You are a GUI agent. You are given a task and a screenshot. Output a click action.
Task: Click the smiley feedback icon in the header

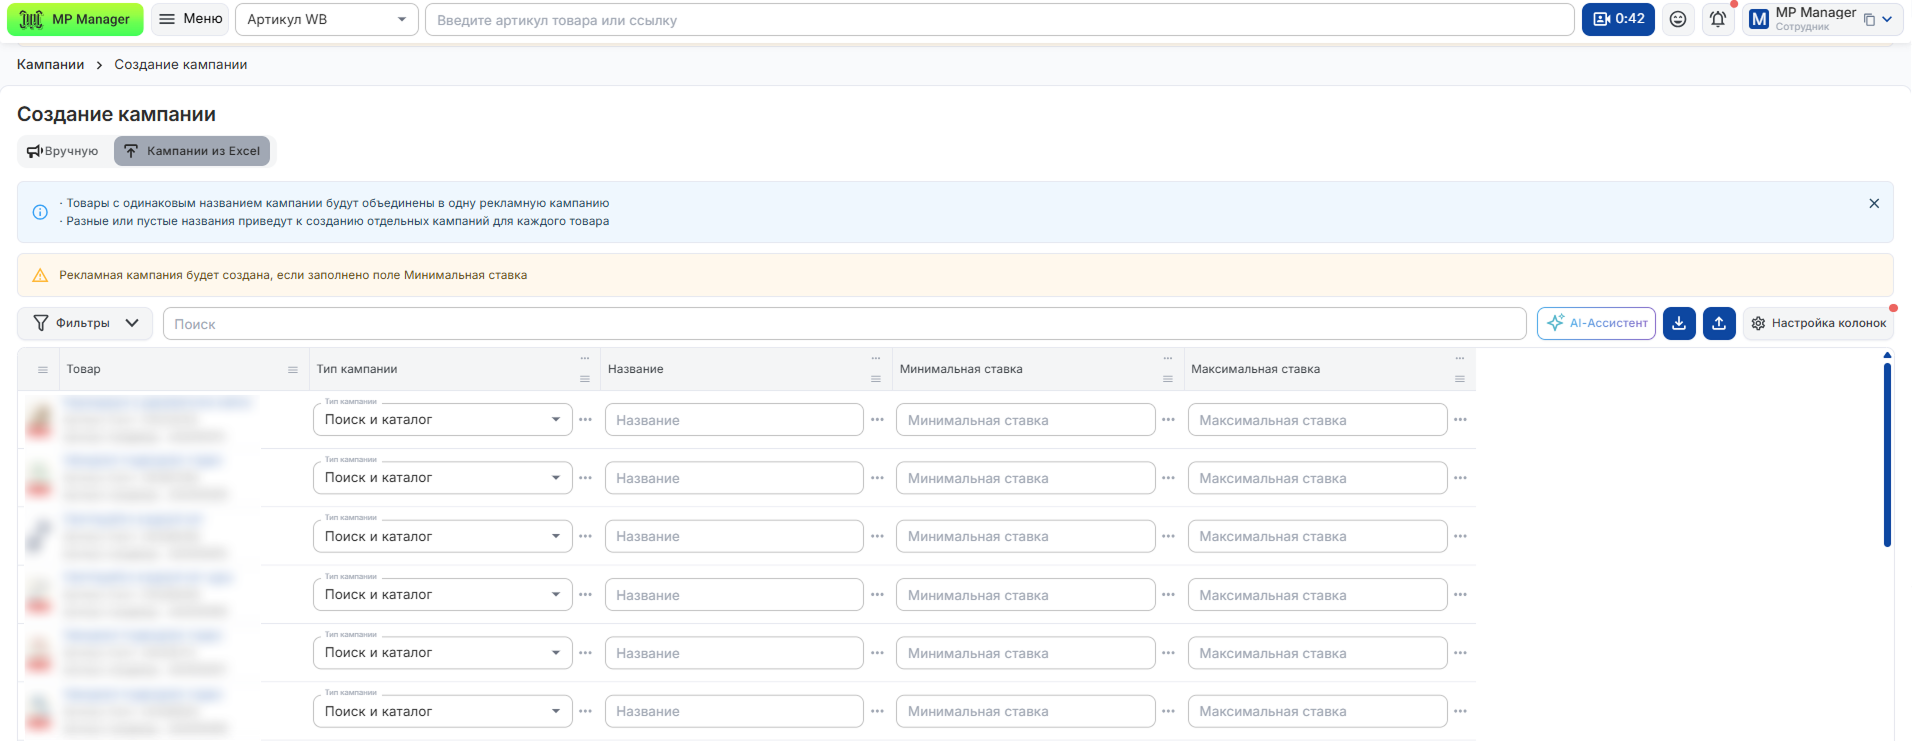(x=1678, y=19)
